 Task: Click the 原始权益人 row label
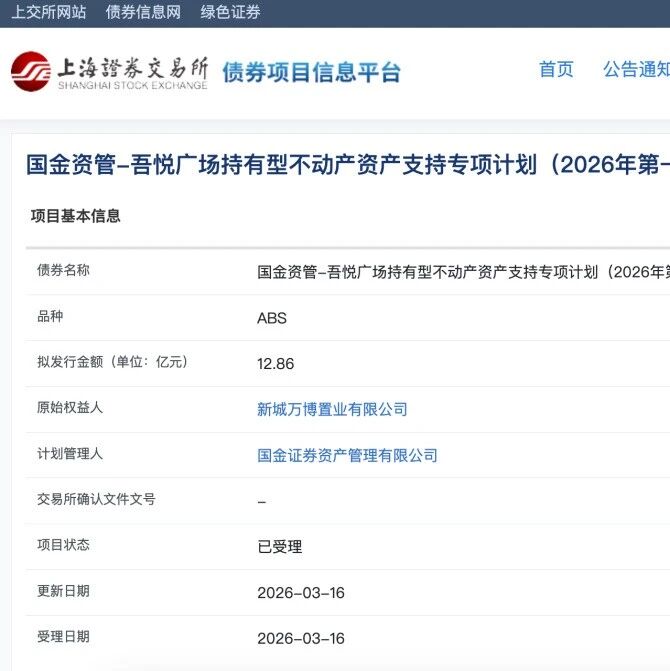pyautogui.click(x=70, y=407)
